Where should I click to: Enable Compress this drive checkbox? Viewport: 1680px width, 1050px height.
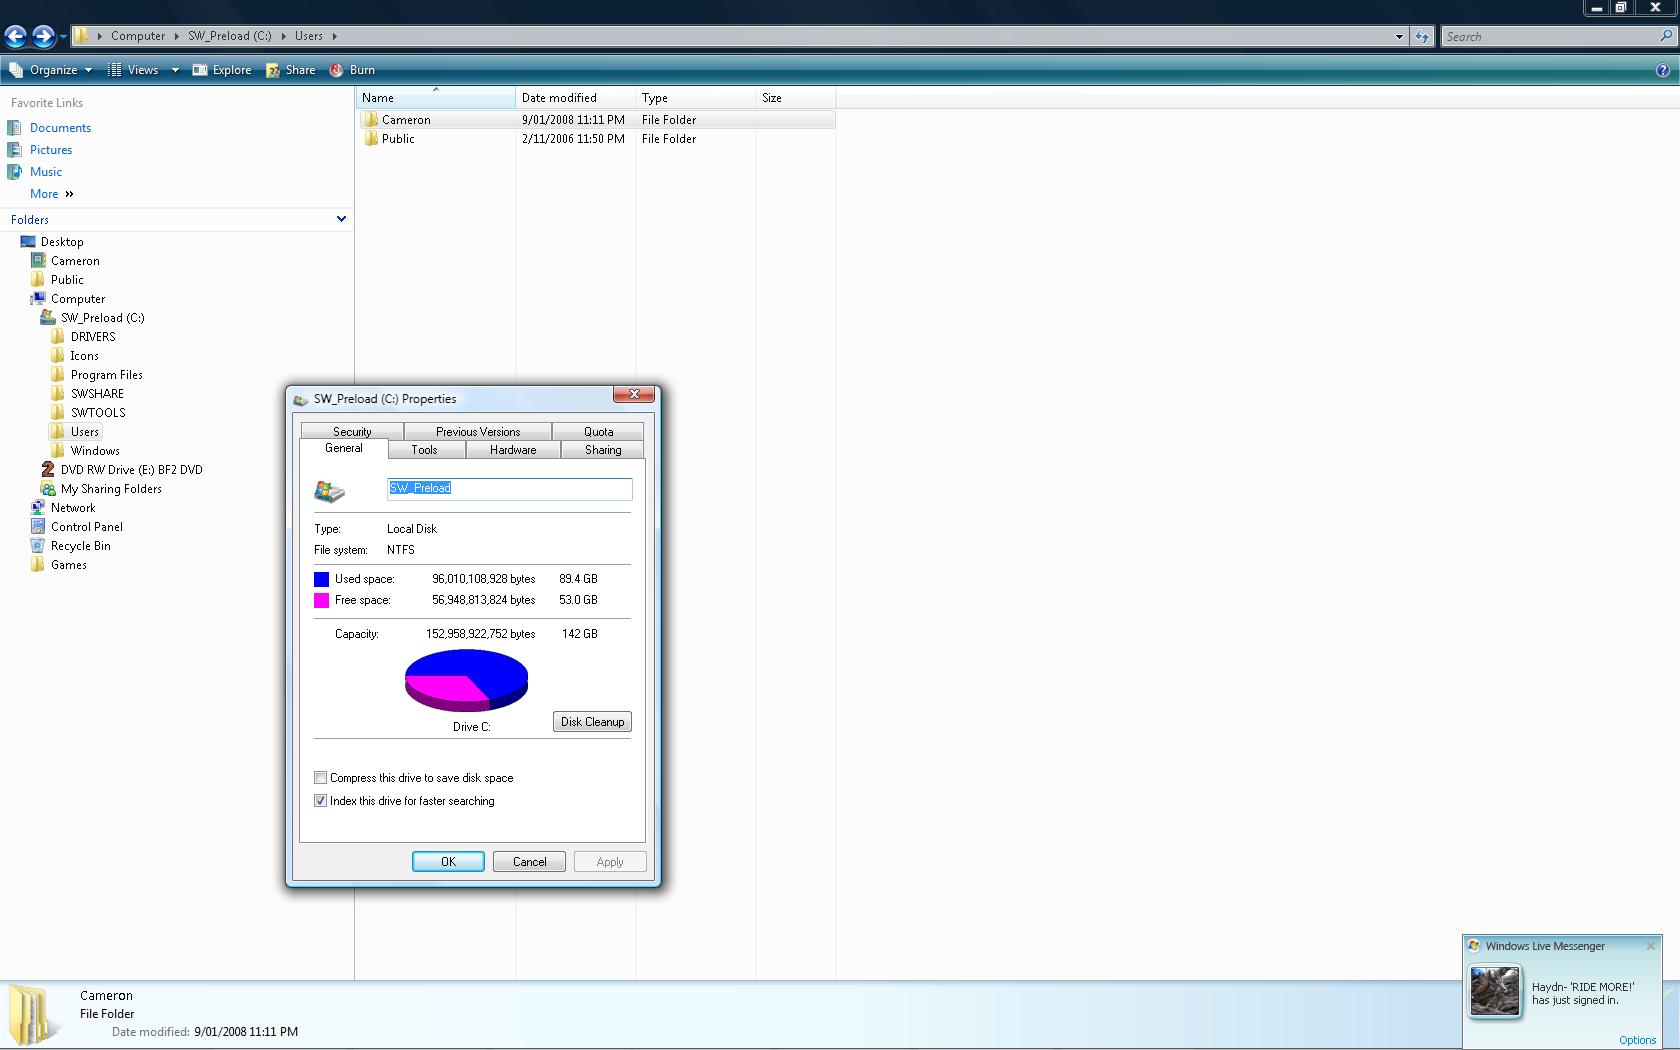click(x=321, y=778)
